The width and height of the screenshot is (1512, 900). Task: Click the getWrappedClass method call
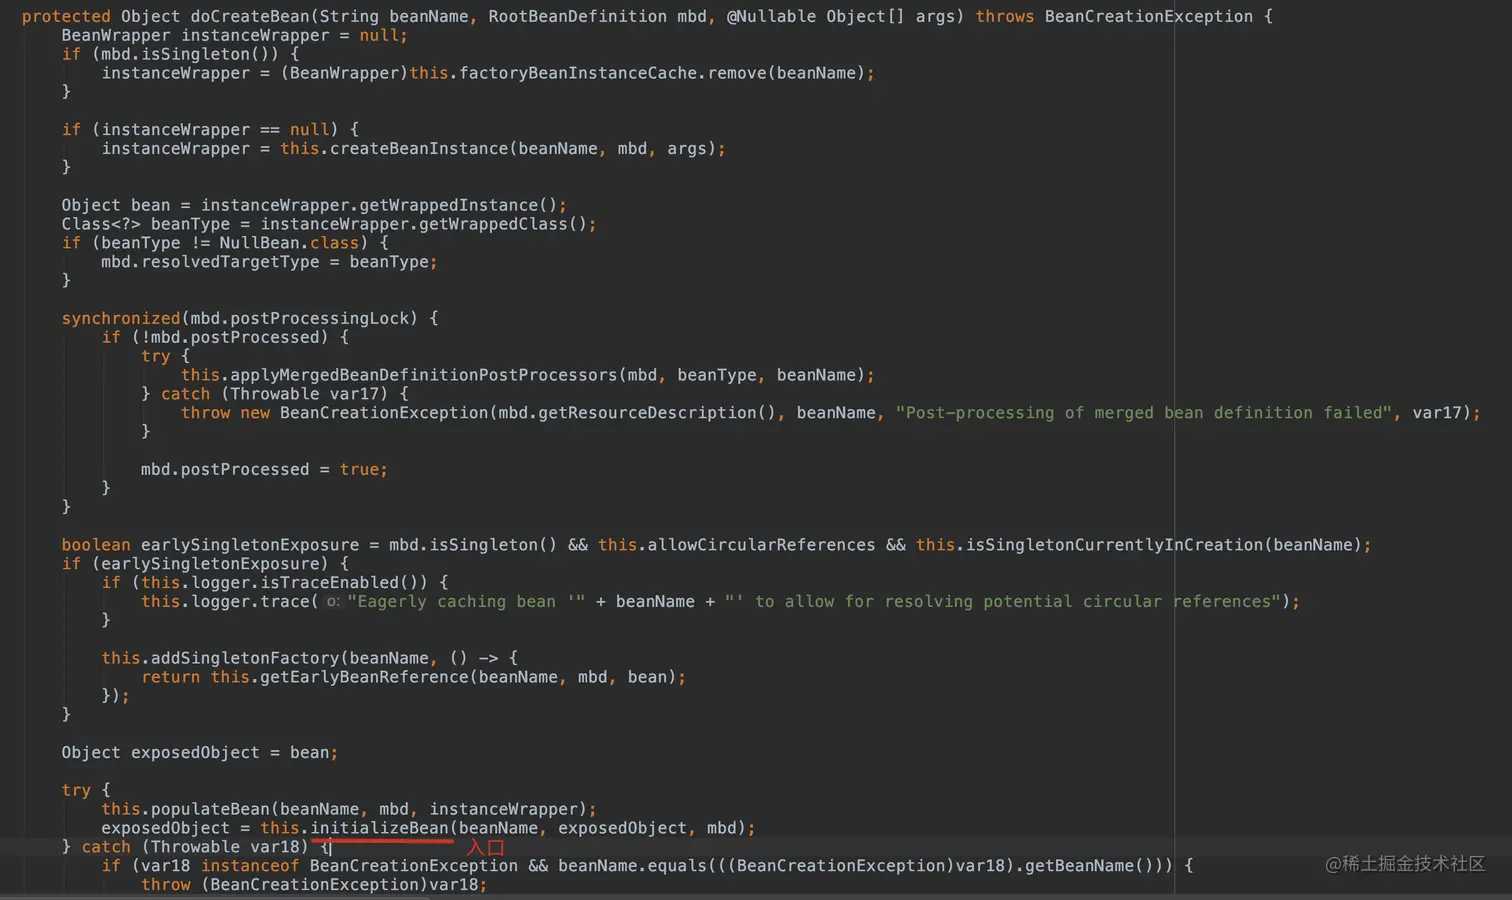coord(493,225)
